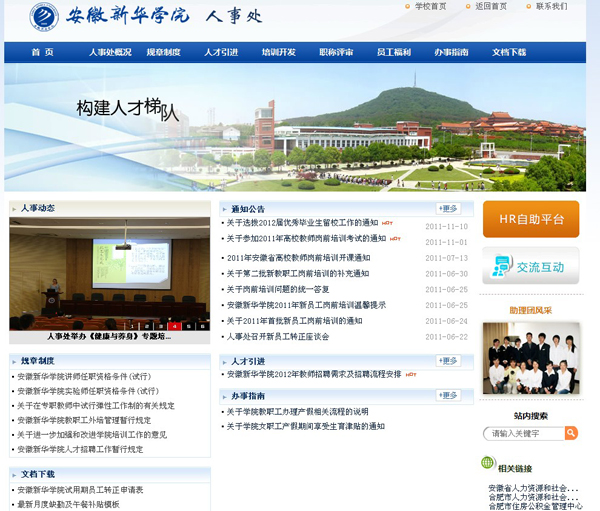Viewport: 600px width, 511px height.
Task: Open the 返回首页 link at top
Action: [x=490, y=7]
